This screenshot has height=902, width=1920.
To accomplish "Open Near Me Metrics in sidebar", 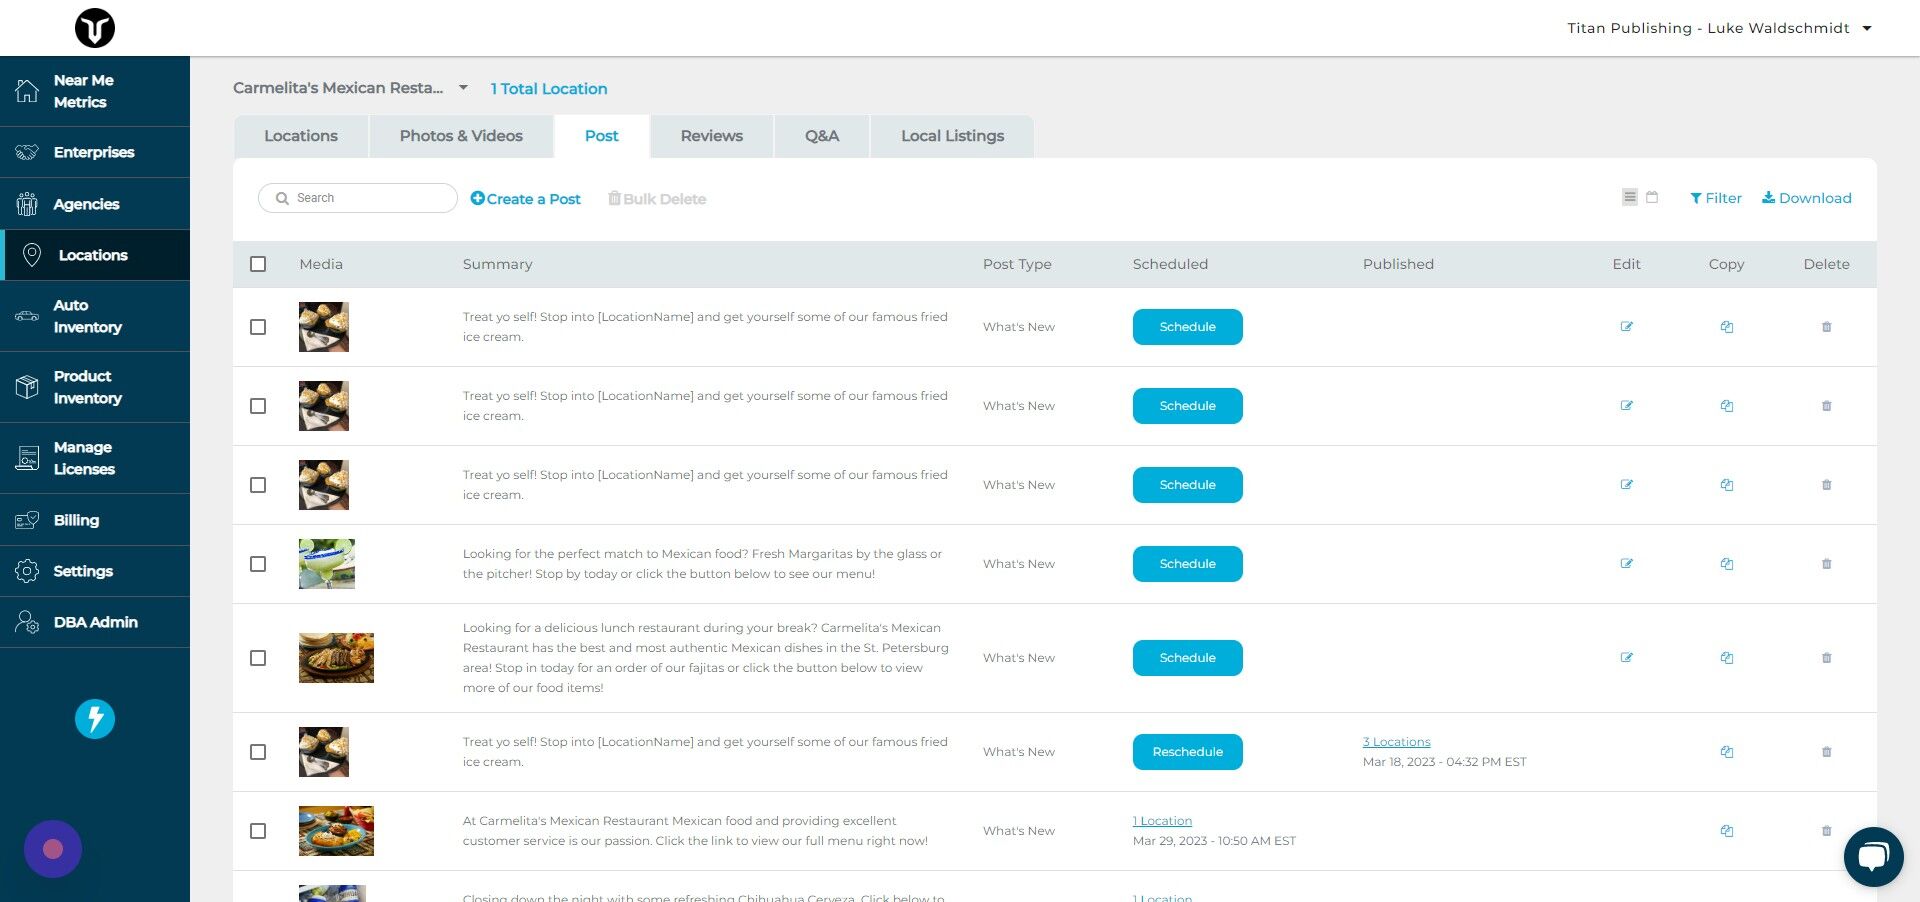I will [95, 91].
